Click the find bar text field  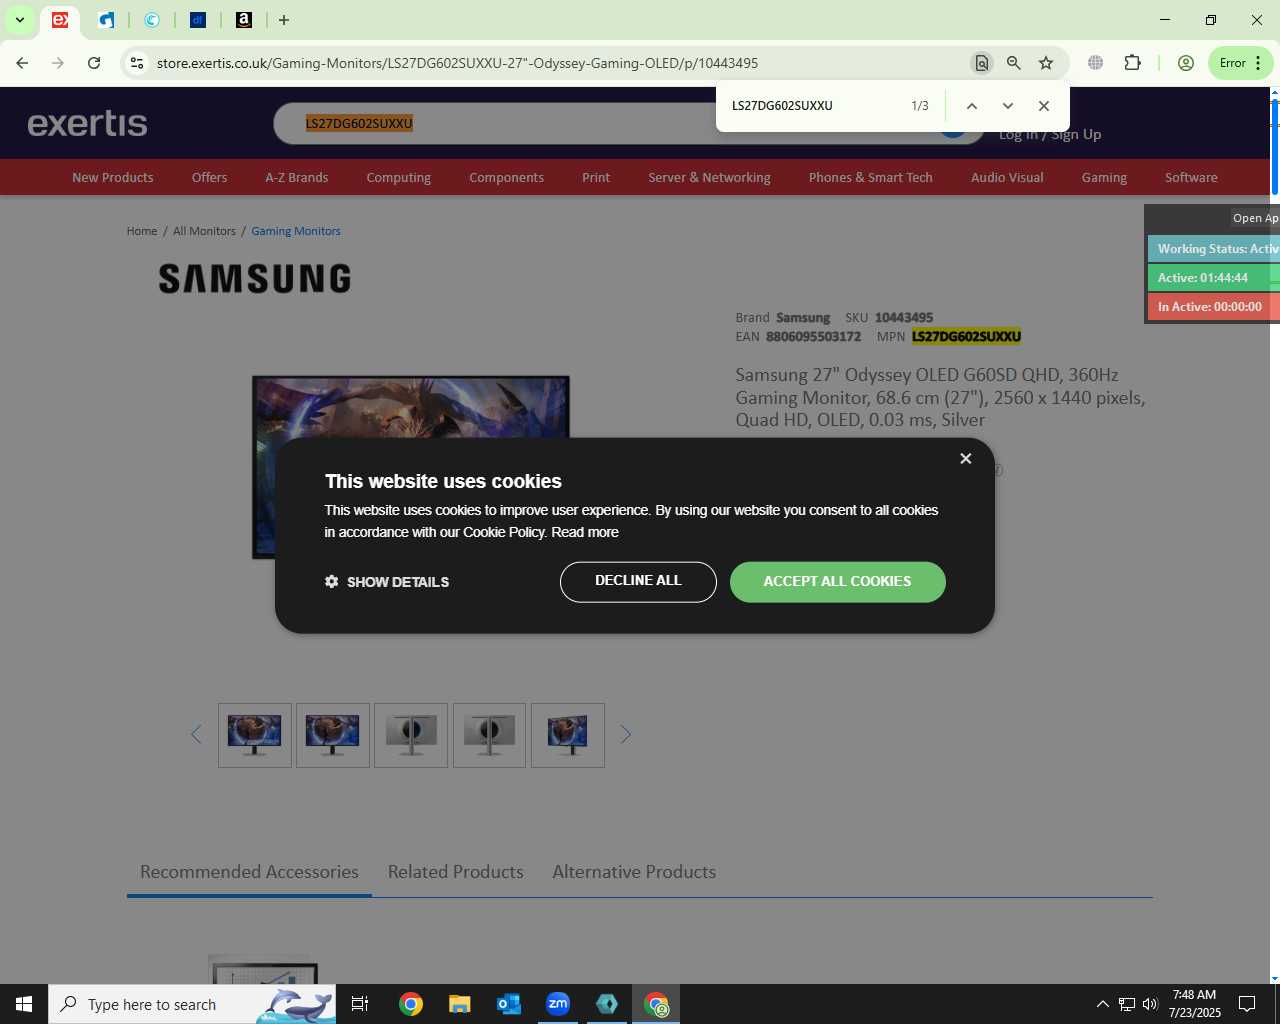point(815,106)
